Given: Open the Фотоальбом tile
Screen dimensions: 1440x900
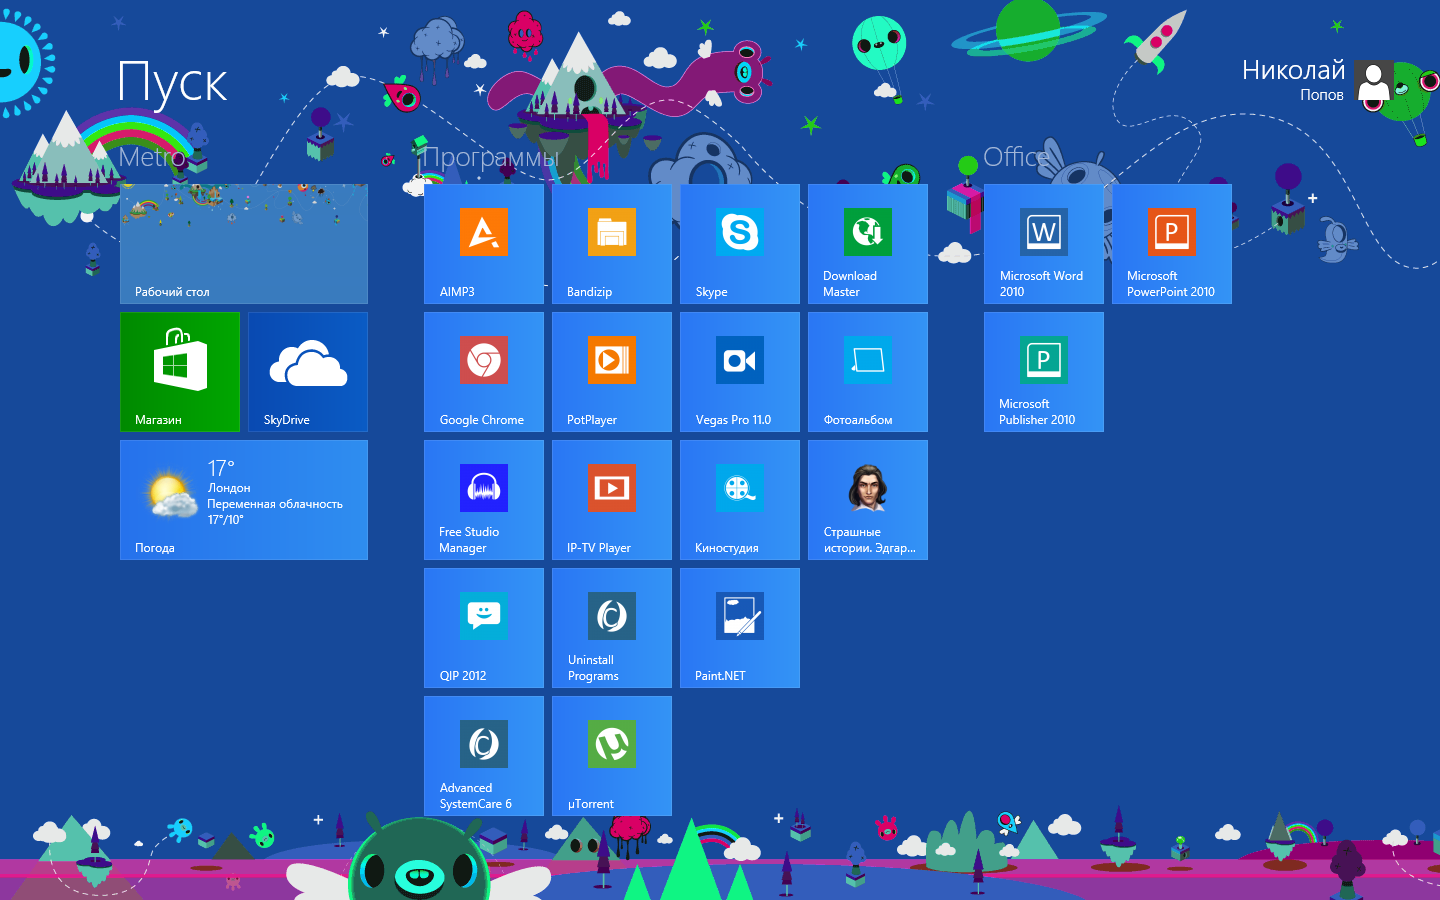Looking at the screenshot, I should tap(868, 372).
